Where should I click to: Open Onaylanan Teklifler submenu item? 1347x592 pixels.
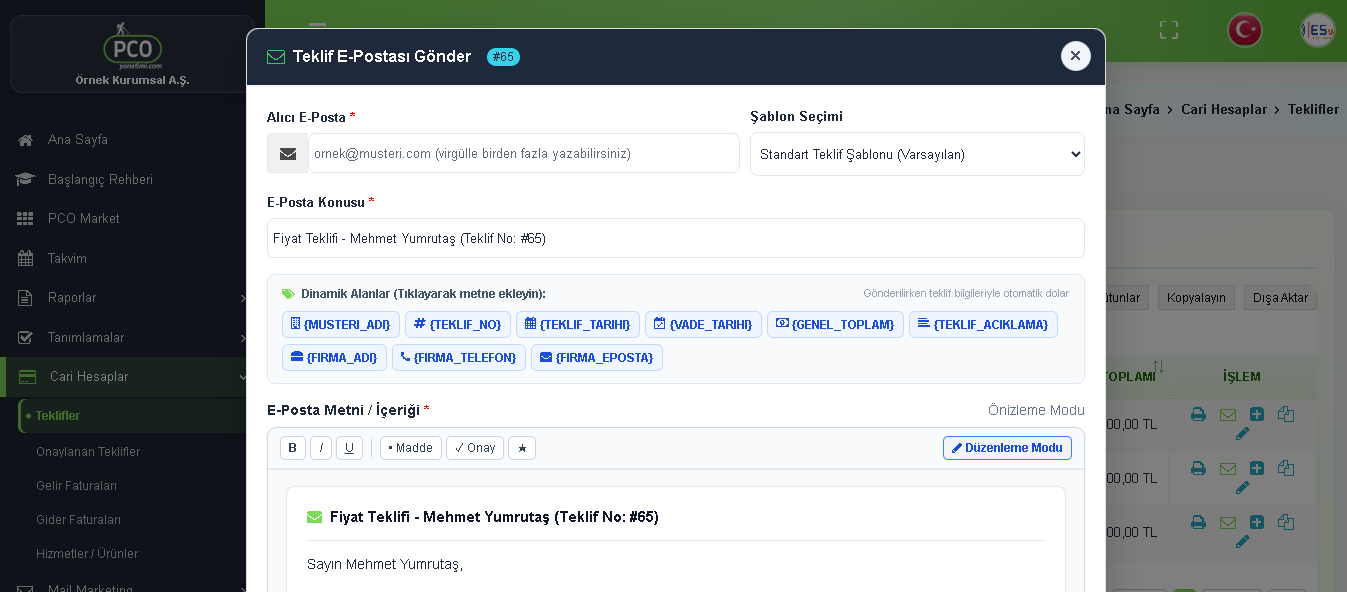88,452
